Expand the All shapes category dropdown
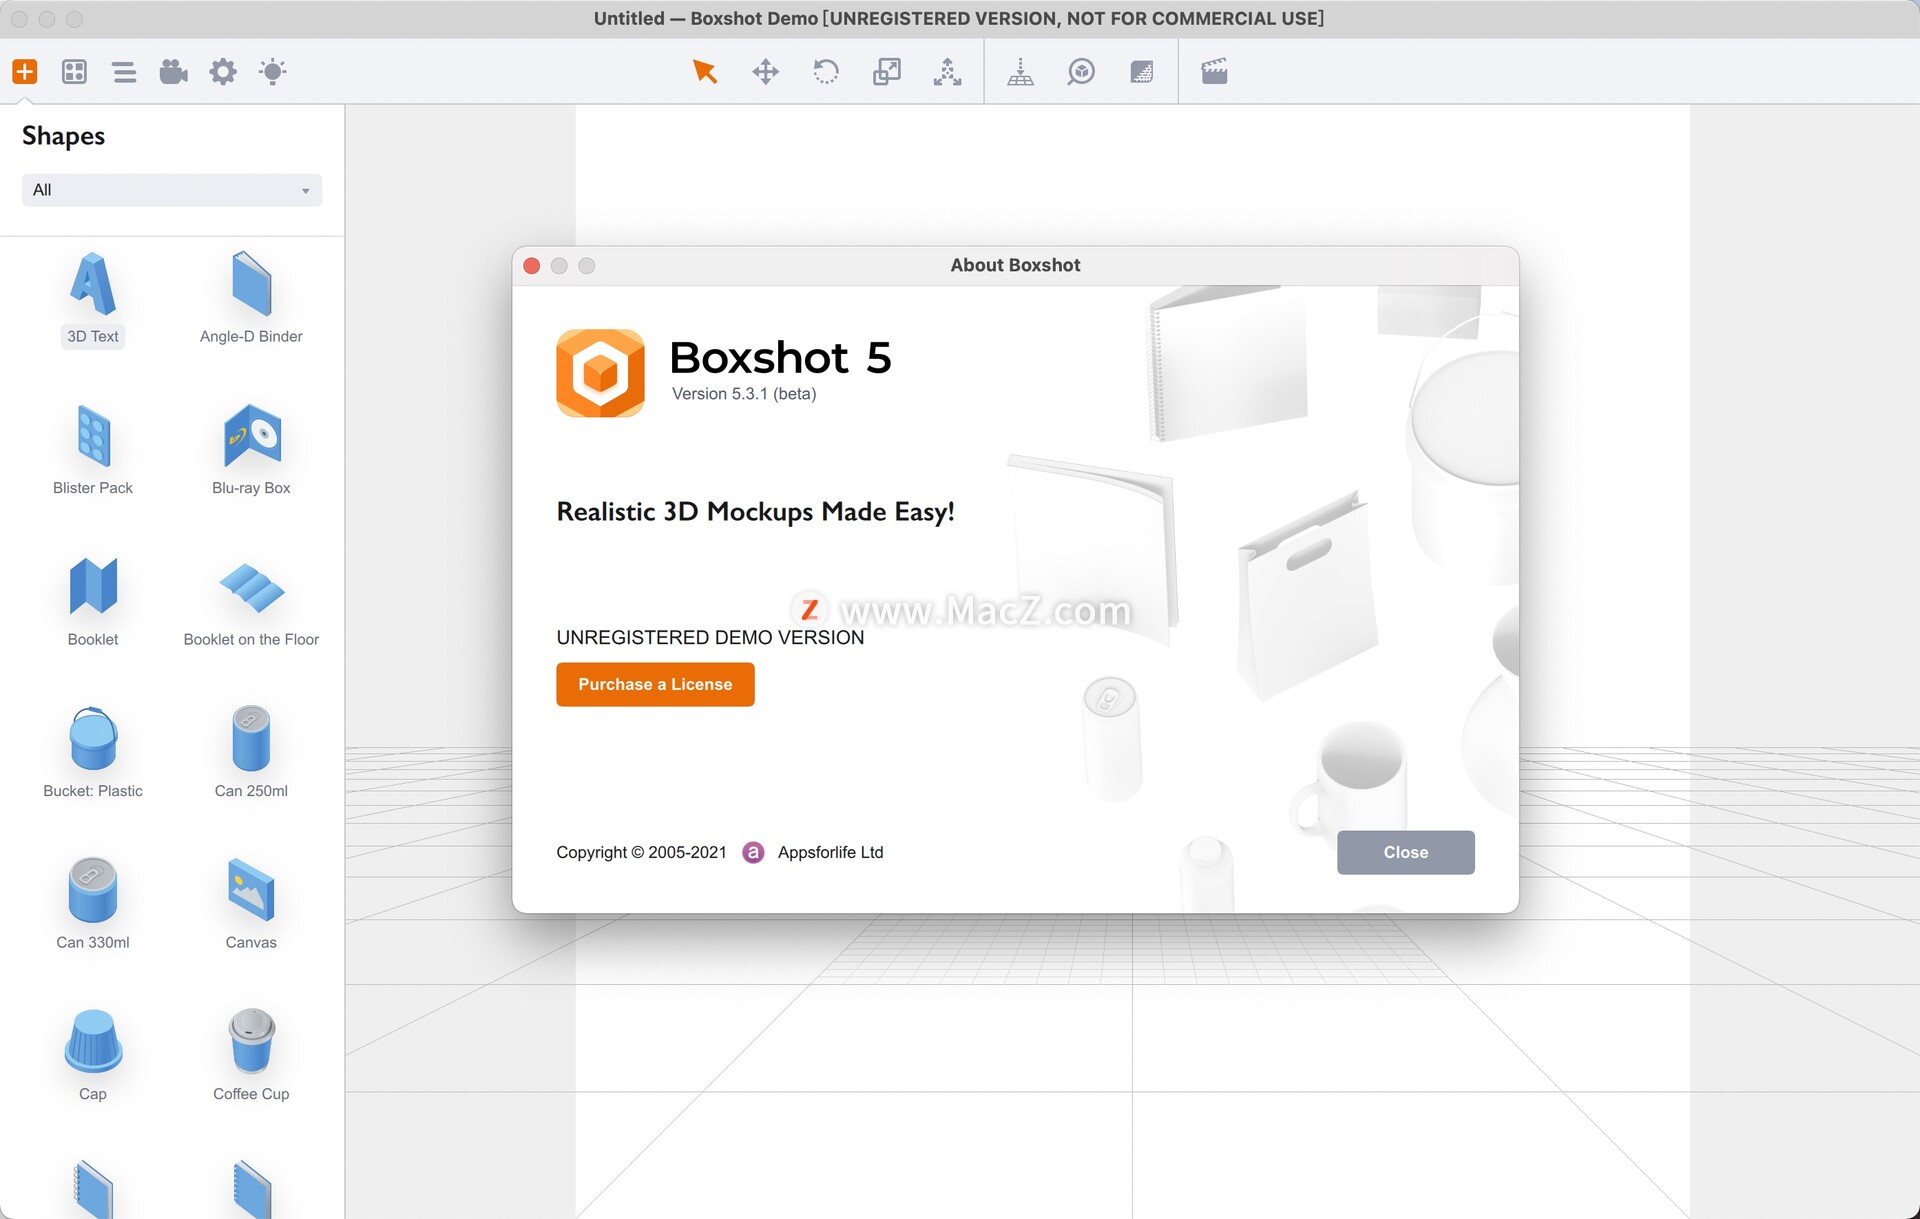This screenshot has height=1219, width=1920. tap(172, 190)
